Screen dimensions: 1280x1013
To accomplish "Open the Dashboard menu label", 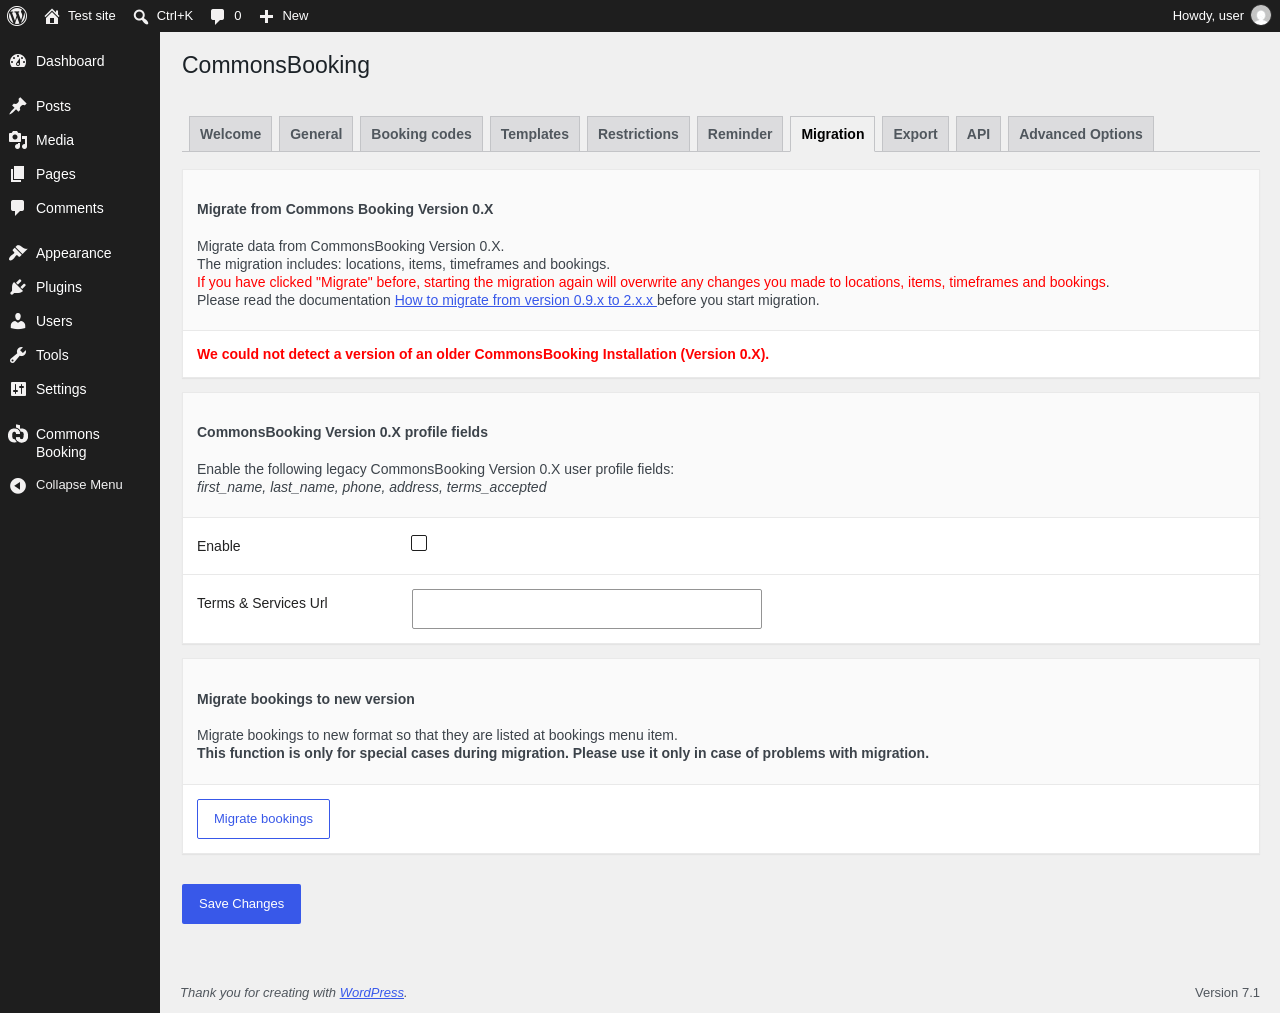I will [70, 61].
